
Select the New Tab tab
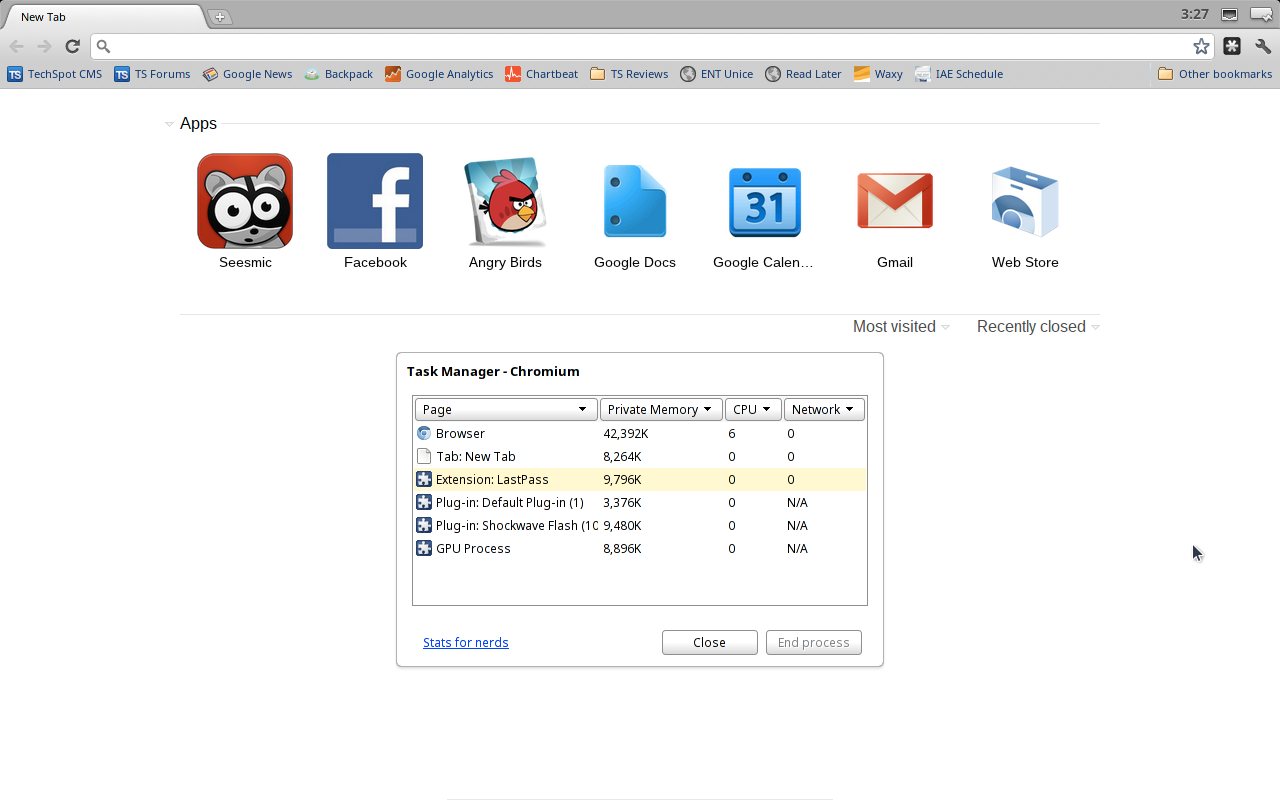(103, 17)
